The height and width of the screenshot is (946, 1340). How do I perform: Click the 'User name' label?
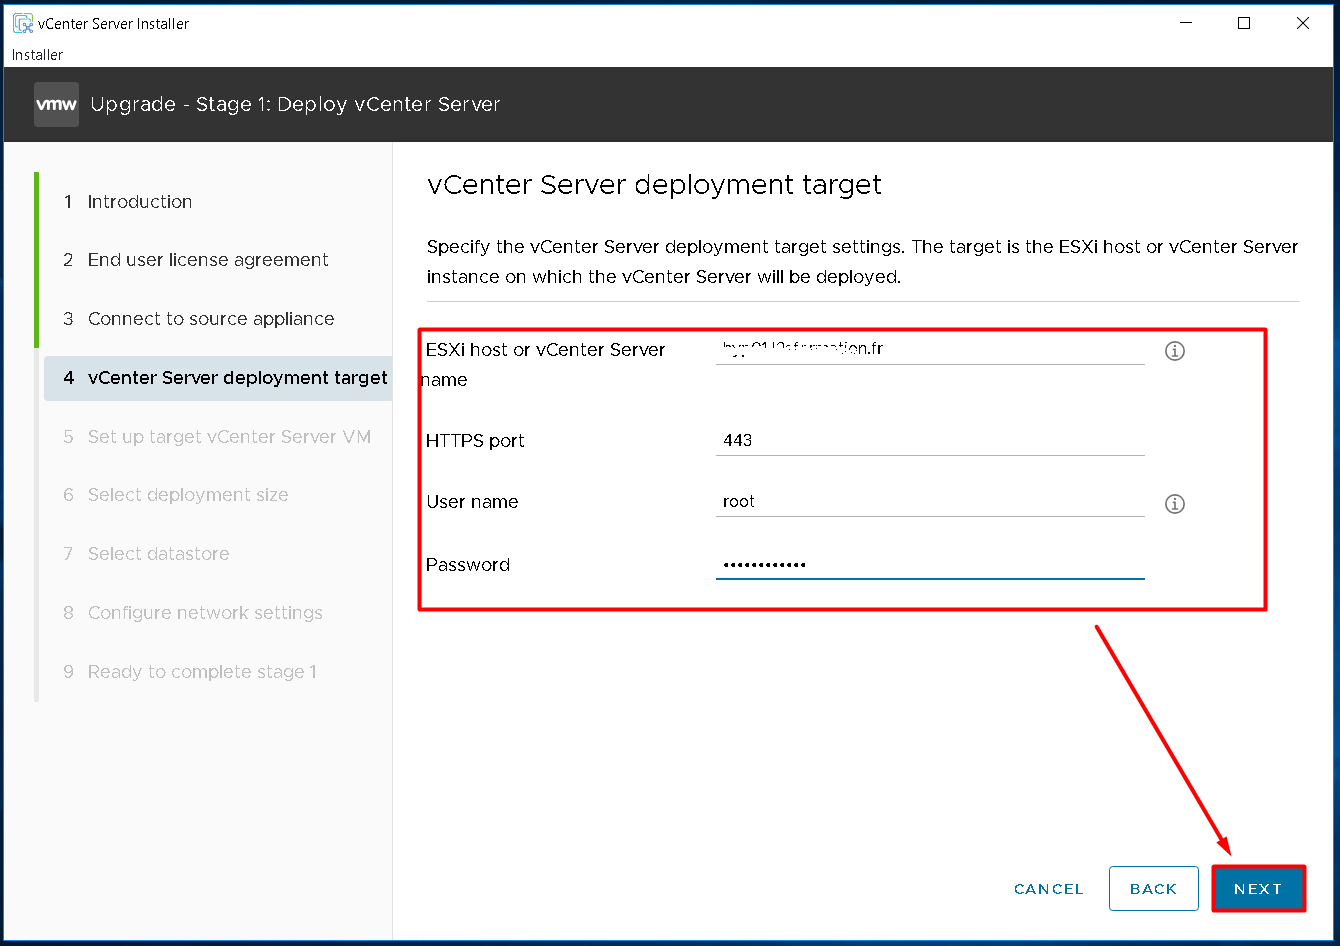click(472, 502)
